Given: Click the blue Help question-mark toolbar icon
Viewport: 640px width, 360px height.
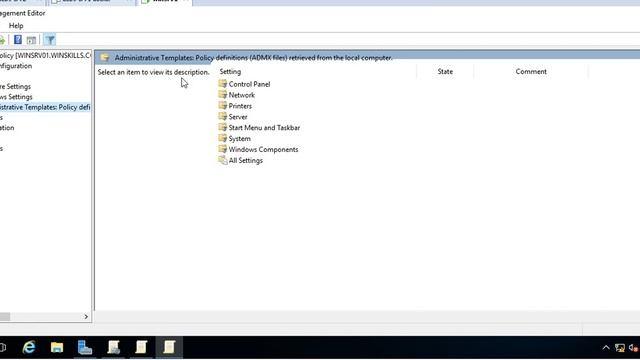Looking at the screenshot, I should 18,40.
